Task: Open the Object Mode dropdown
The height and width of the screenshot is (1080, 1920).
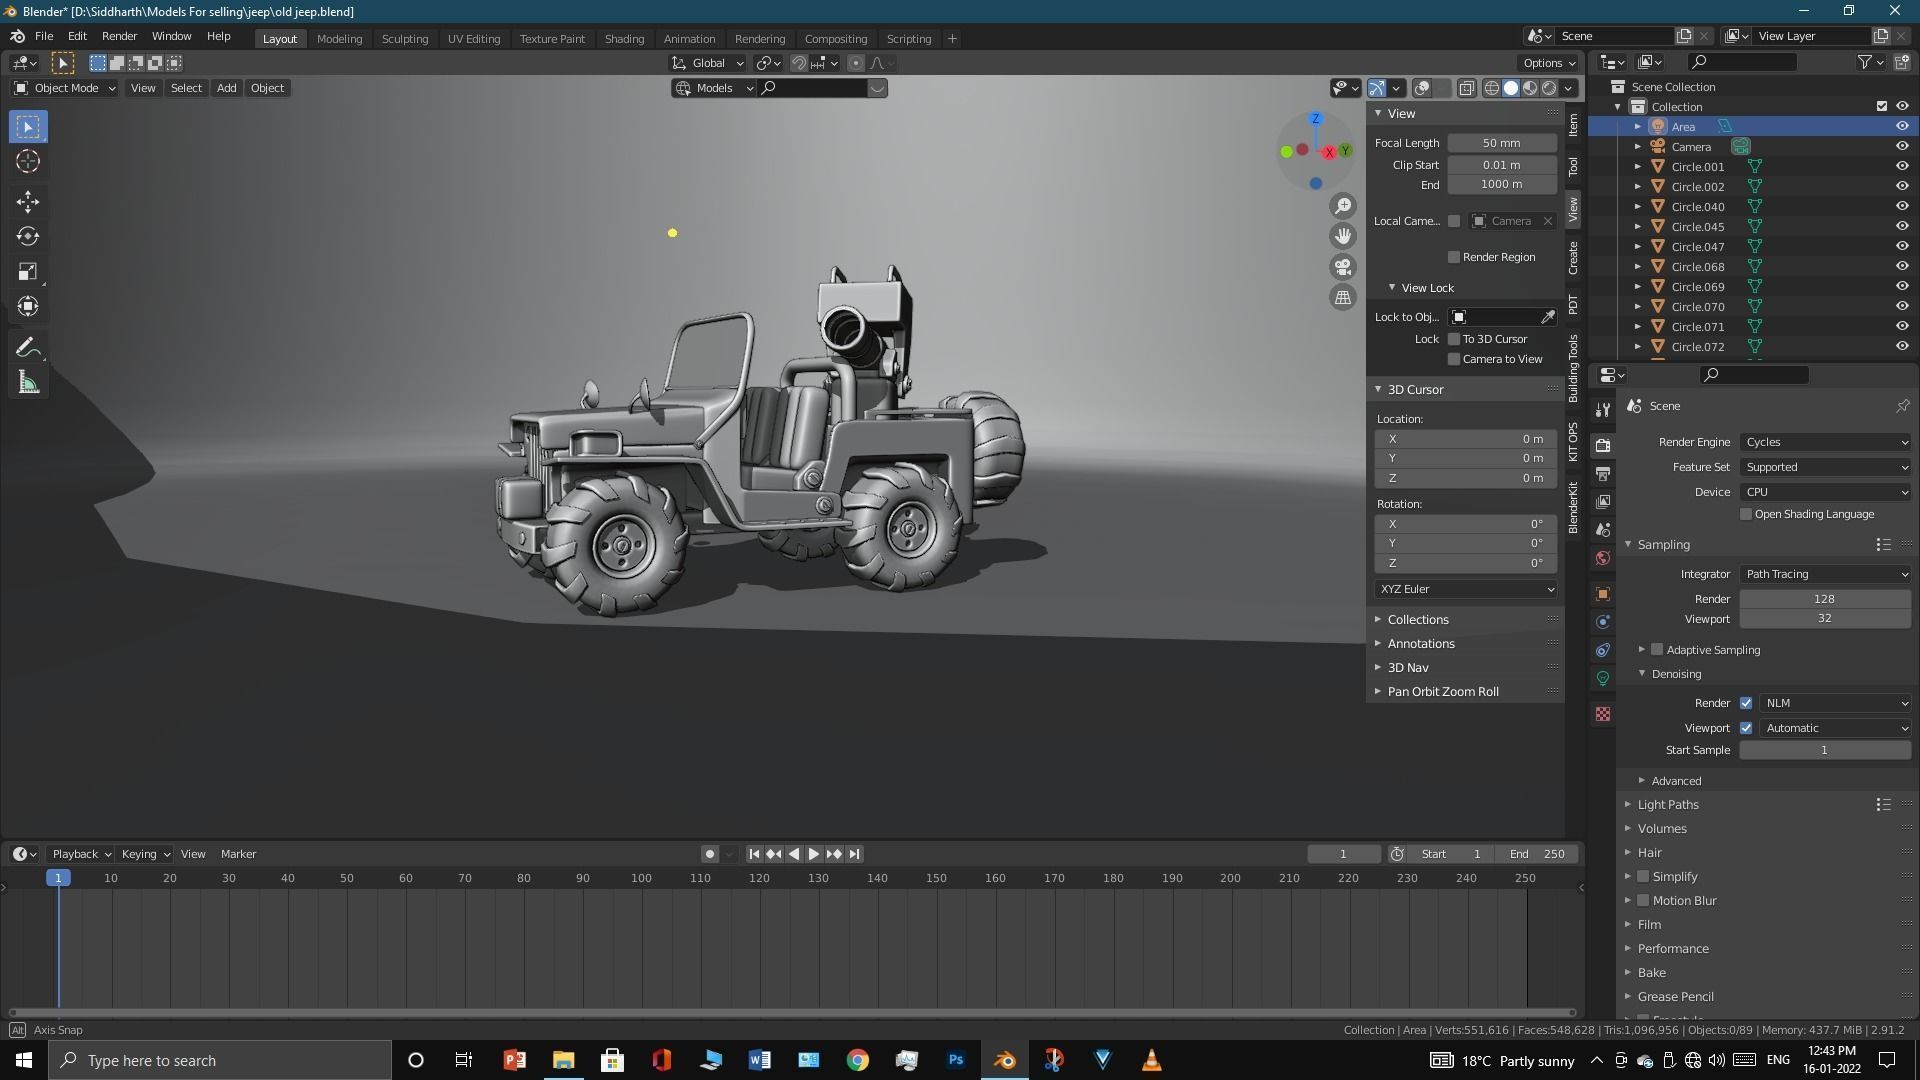Action: pos(64,88)
